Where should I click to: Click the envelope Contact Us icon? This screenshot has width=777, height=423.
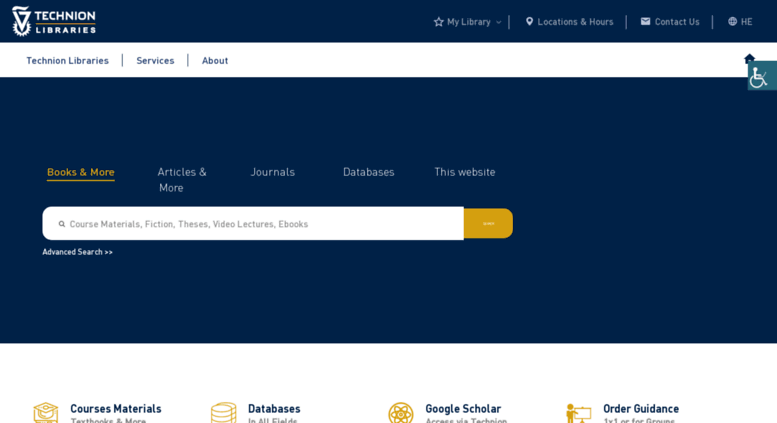645,21
